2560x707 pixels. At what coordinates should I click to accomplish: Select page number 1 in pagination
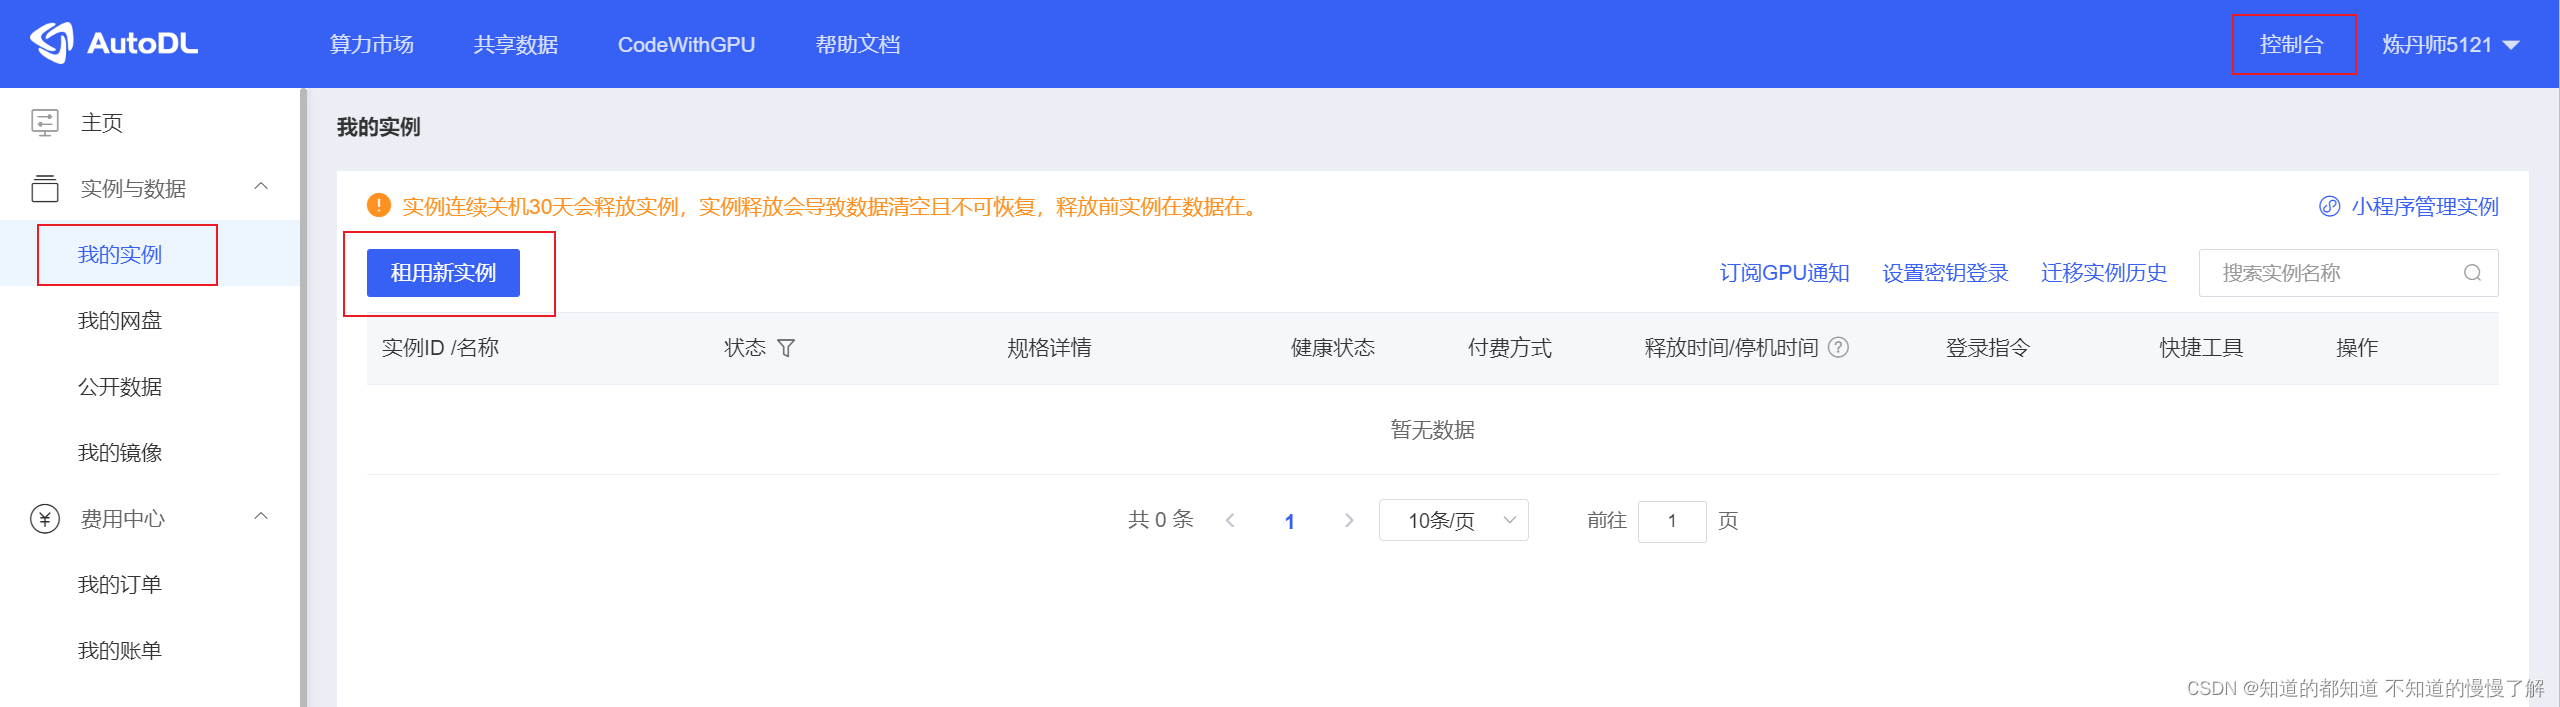tap(1290, 521)
